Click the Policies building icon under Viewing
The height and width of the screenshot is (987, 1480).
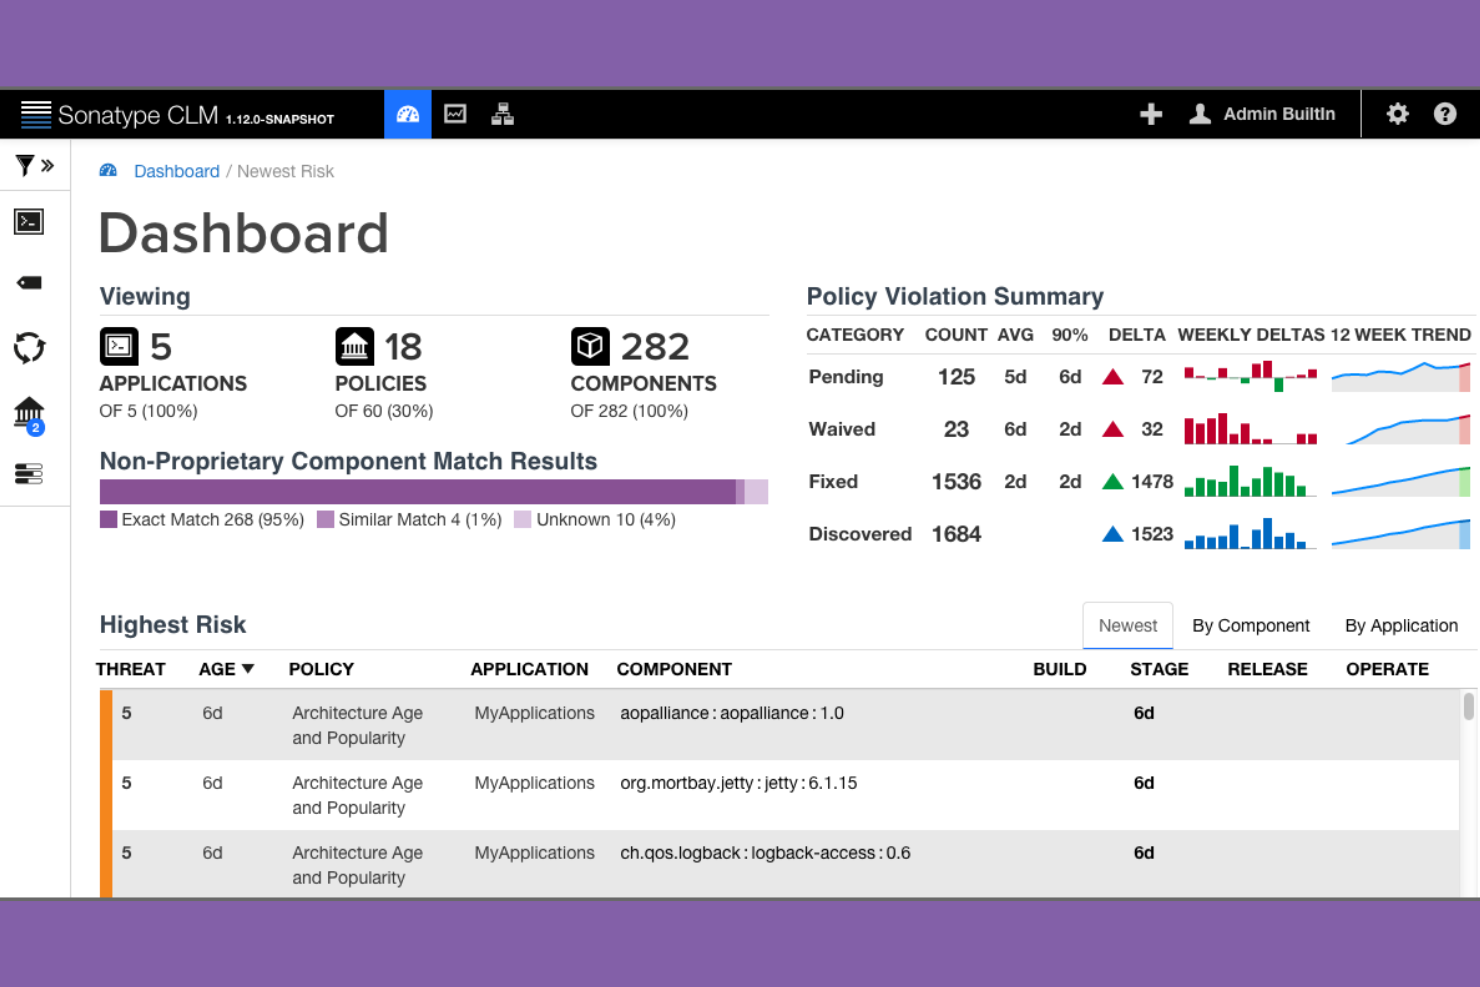tap(354, 347)
